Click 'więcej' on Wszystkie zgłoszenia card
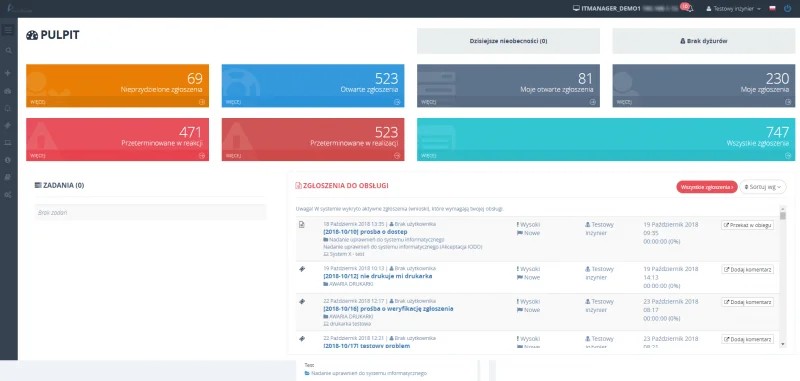 [428, 156]
